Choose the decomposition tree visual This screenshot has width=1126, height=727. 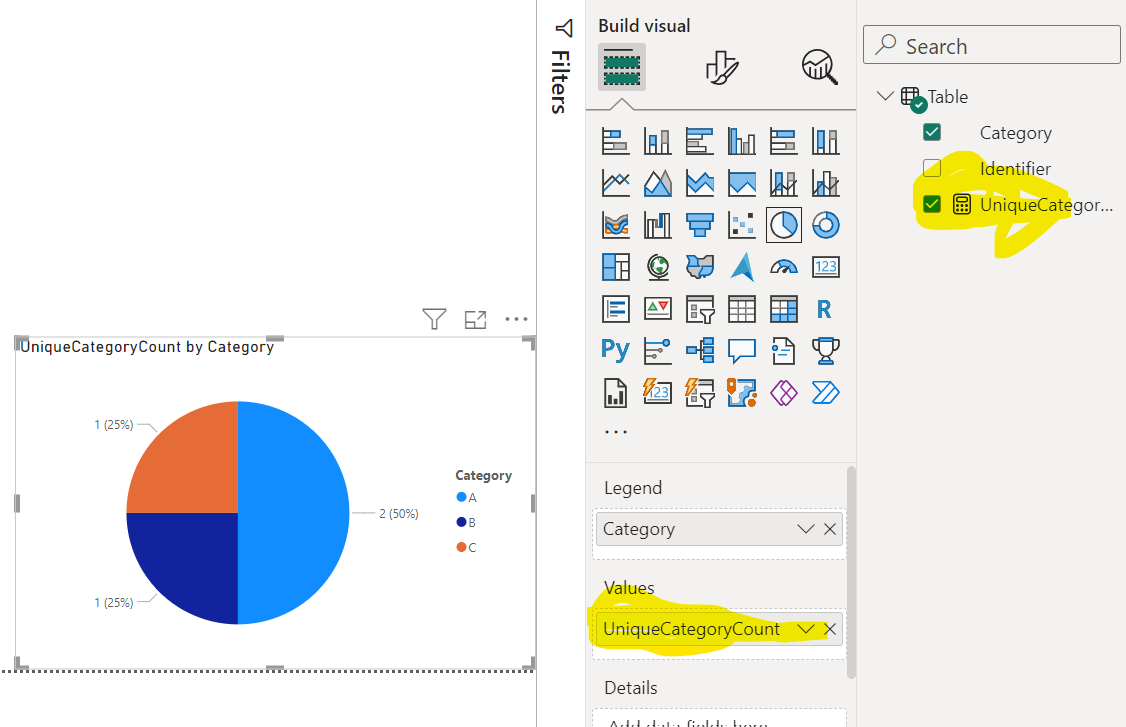pyautogui.click(x=699, y=351)
